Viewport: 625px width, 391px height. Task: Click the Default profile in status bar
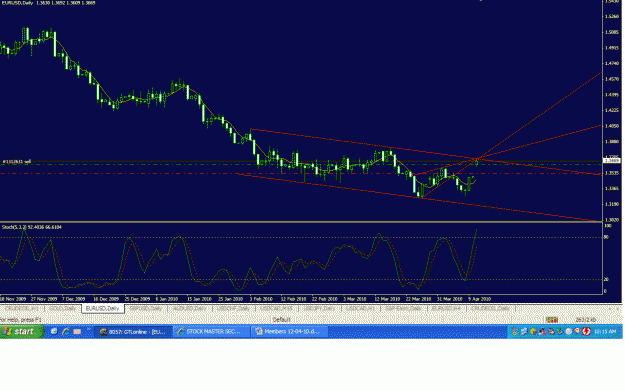point(281,320)
